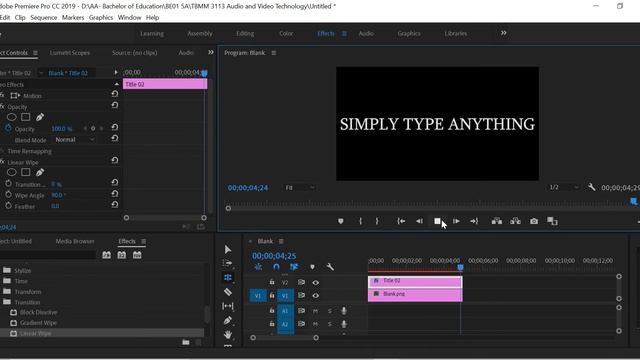Toggle Opacity animation stopwatch
The width and height of the screenshot is (640, 360).
[x=8, y=128]
